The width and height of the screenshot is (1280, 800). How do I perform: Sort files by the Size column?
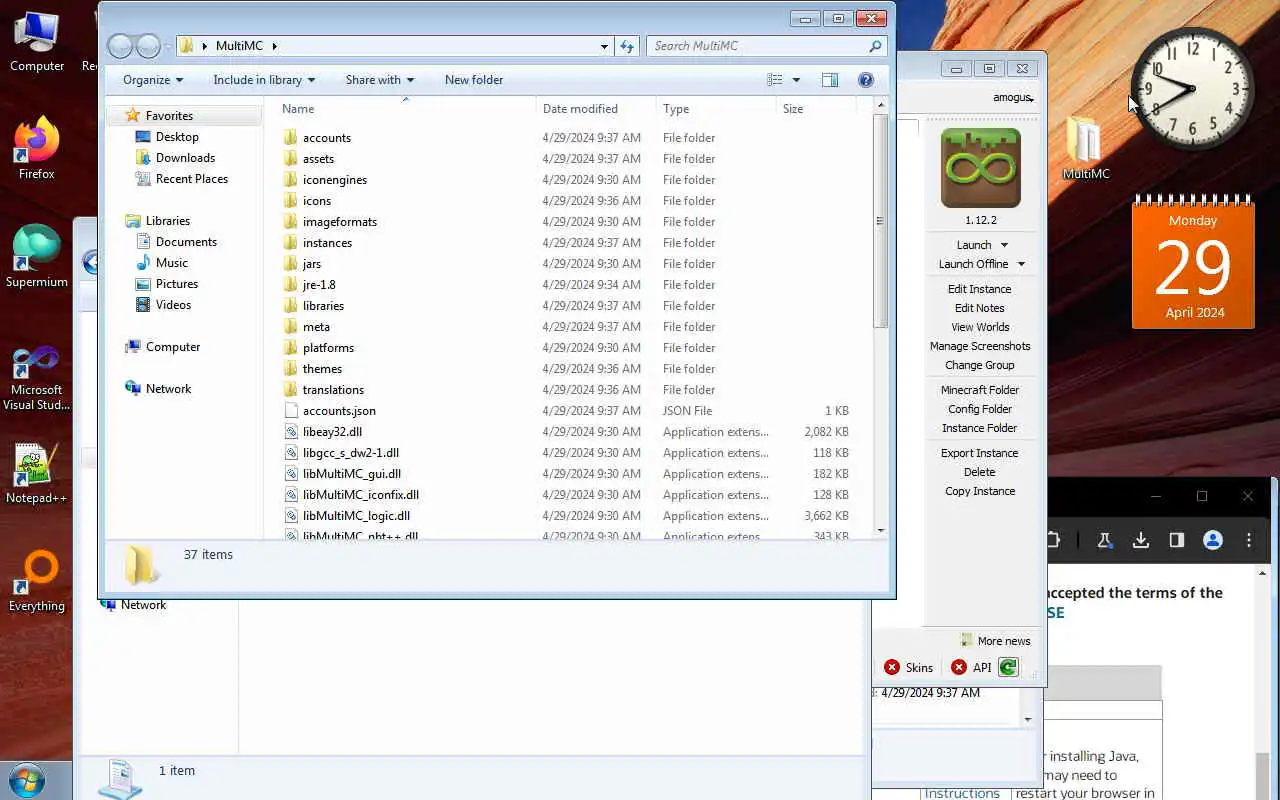click(815, 109)
